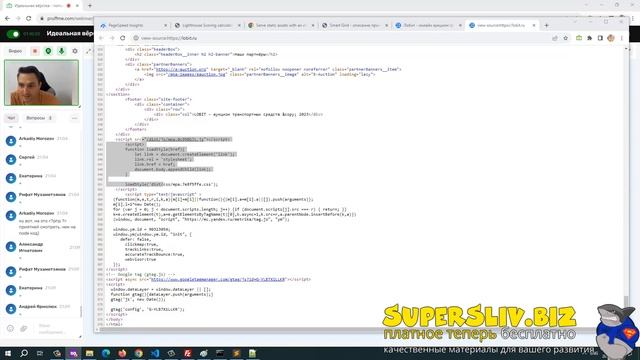Click the back arrow in the front browser

click(101, 38)
